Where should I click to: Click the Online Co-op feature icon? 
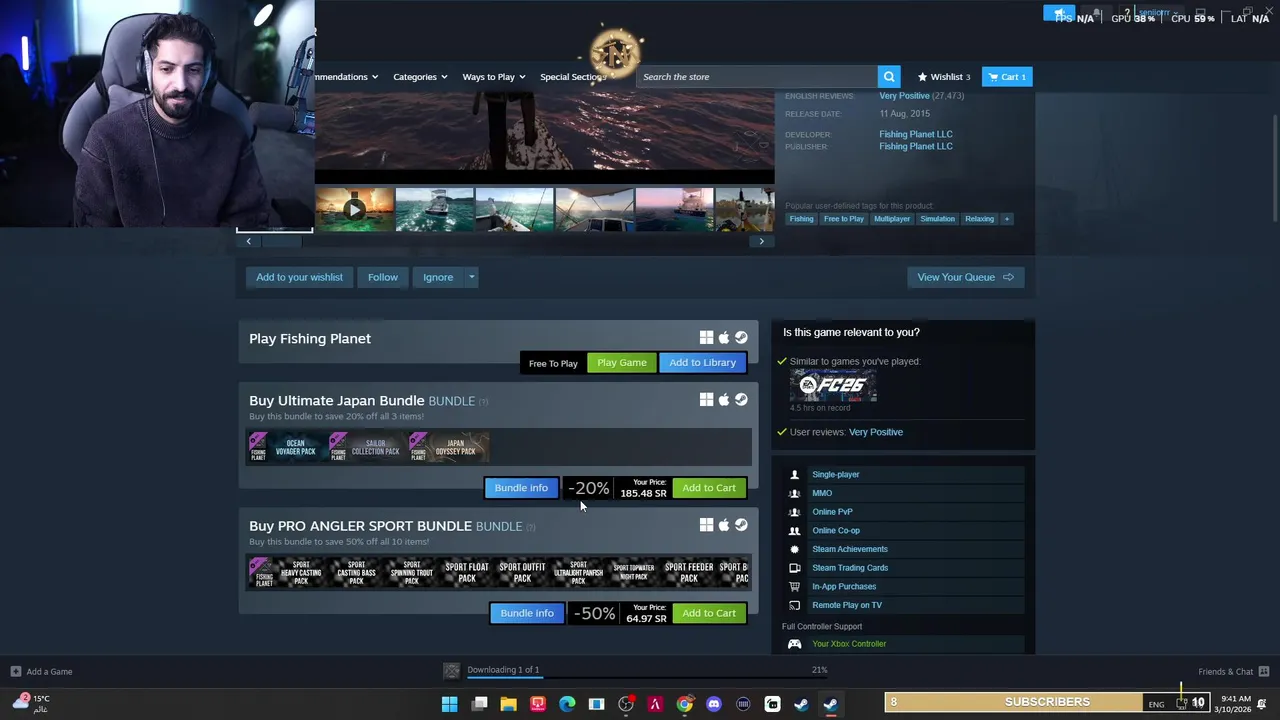795,531
